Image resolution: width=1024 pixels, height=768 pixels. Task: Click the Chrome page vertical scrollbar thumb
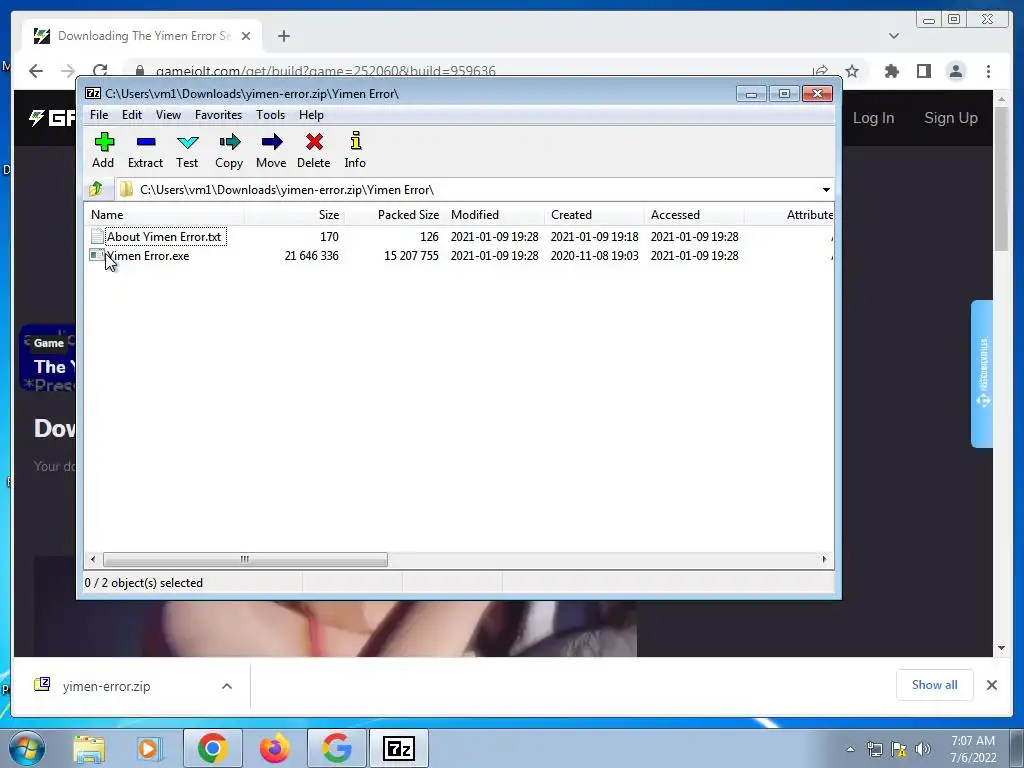pos(1001,180)
